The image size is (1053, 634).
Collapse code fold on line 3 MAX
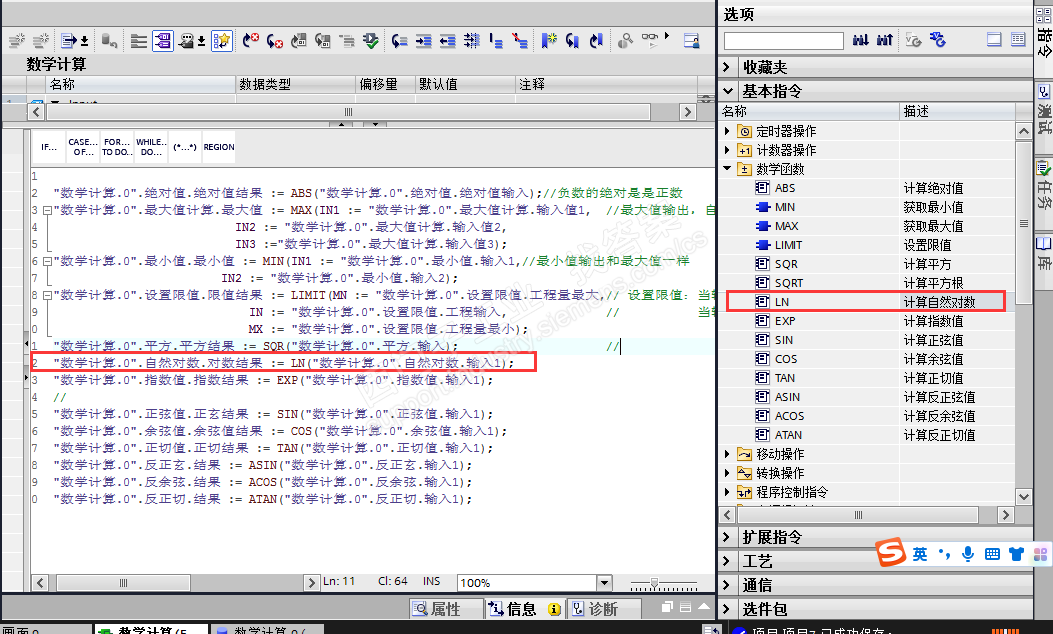click(47, 210)
